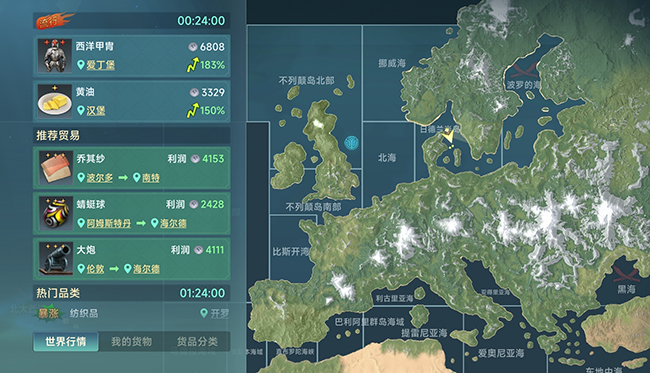Select the 巴利阿里群岛海域 region label
This screenshot has height=373, width=650.
pos(369,322)
